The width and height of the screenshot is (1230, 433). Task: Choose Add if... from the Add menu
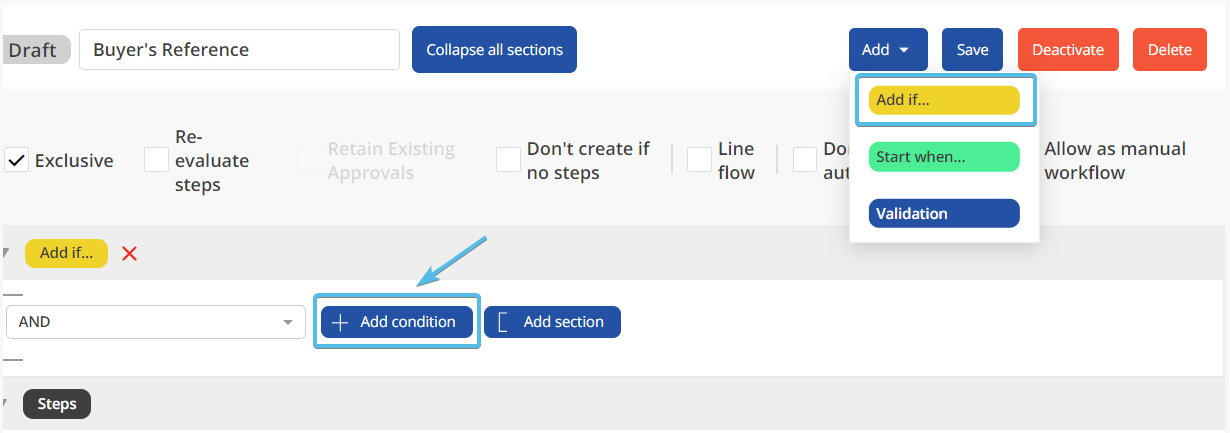(944, 100)
